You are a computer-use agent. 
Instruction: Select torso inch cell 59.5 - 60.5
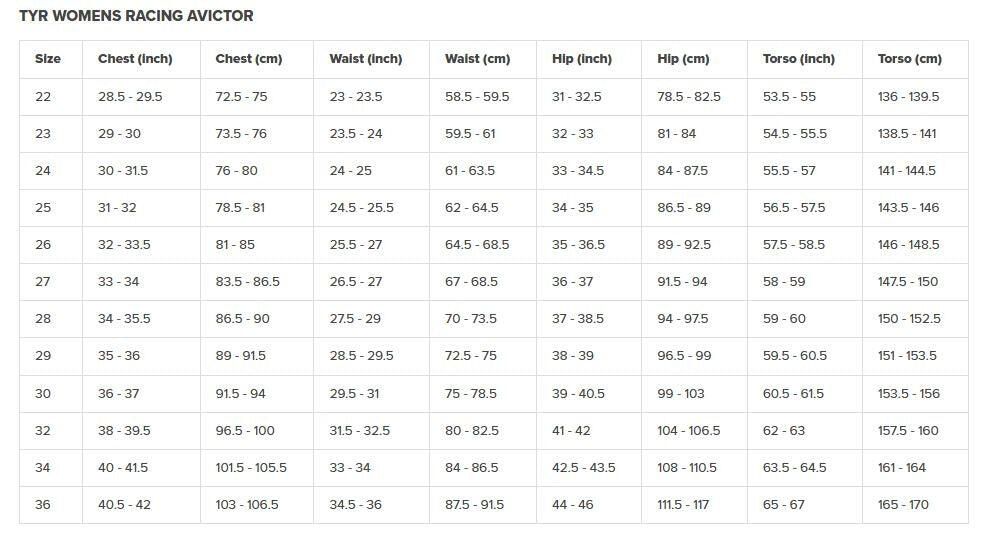(795, 356)
